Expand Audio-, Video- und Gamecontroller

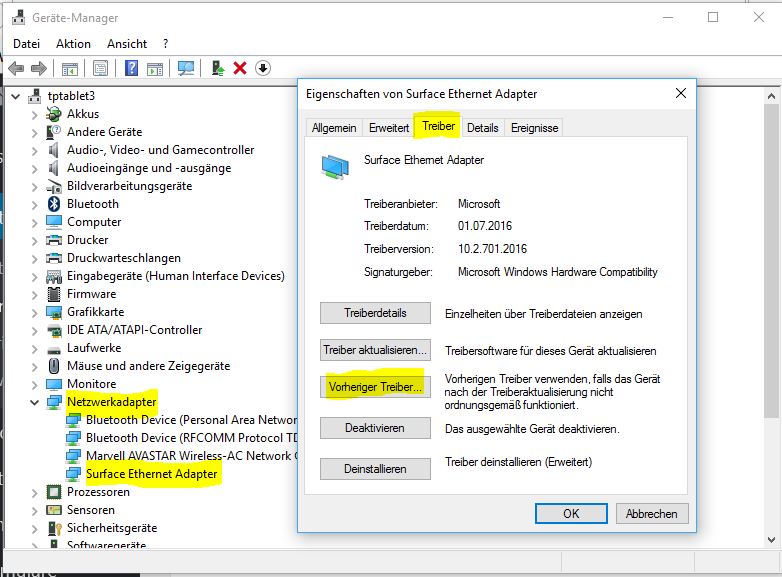coord(34,151)
